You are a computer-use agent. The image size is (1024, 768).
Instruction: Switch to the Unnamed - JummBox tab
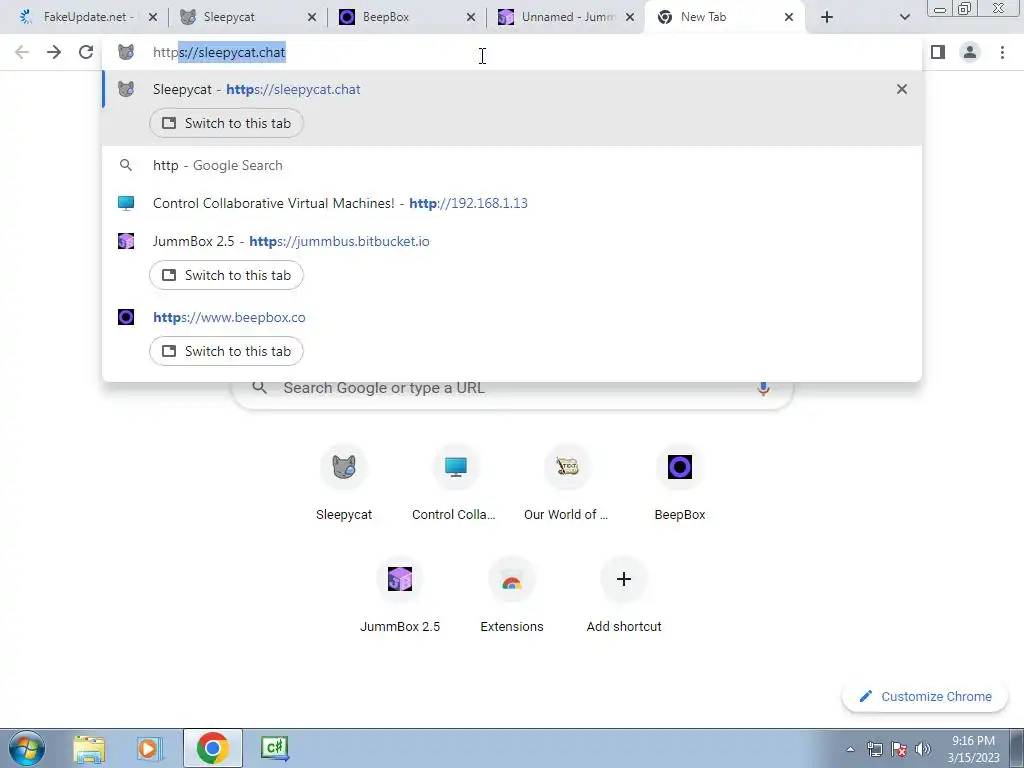click(566, 17)
